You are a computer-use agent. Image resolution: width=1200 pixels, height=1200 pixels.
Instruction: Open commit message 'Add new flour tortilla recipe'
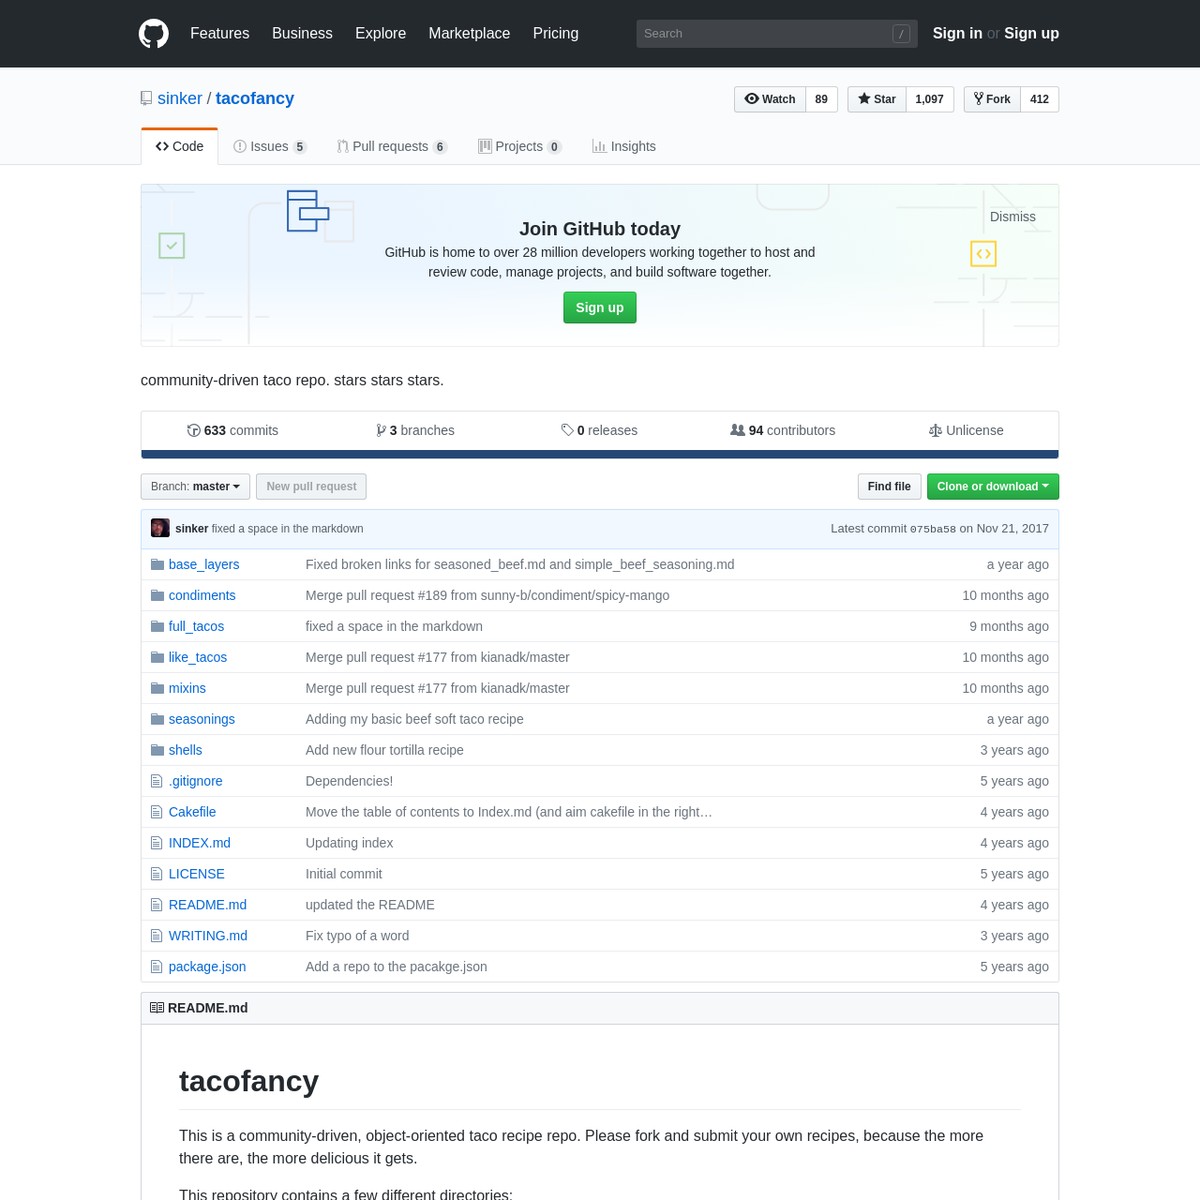(384, 750)
